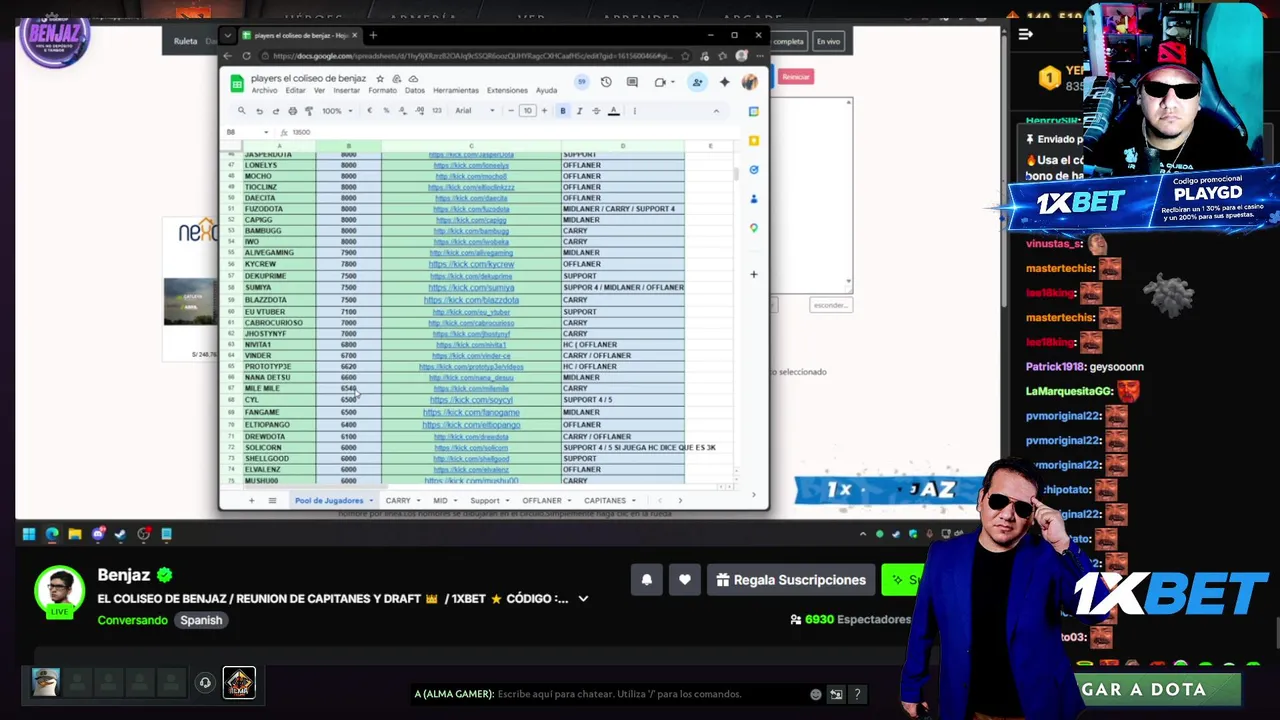Viewport: 1280px width, 720px height.
Task: Collapse the Sheets menus chevron
Action: point(716,111)
